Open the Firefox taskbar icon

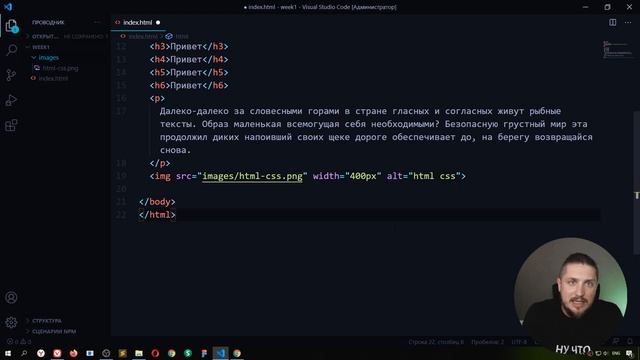pyautogui.click(x=73, y=353)
